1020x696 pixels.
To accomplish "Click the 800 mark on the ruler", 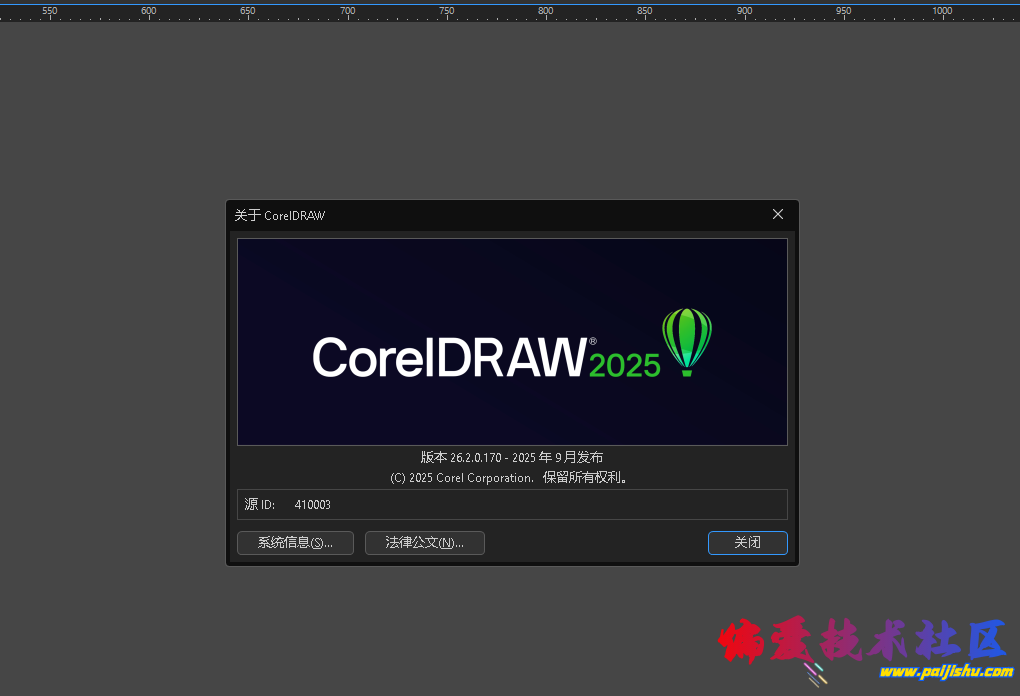I will [546, 11].
